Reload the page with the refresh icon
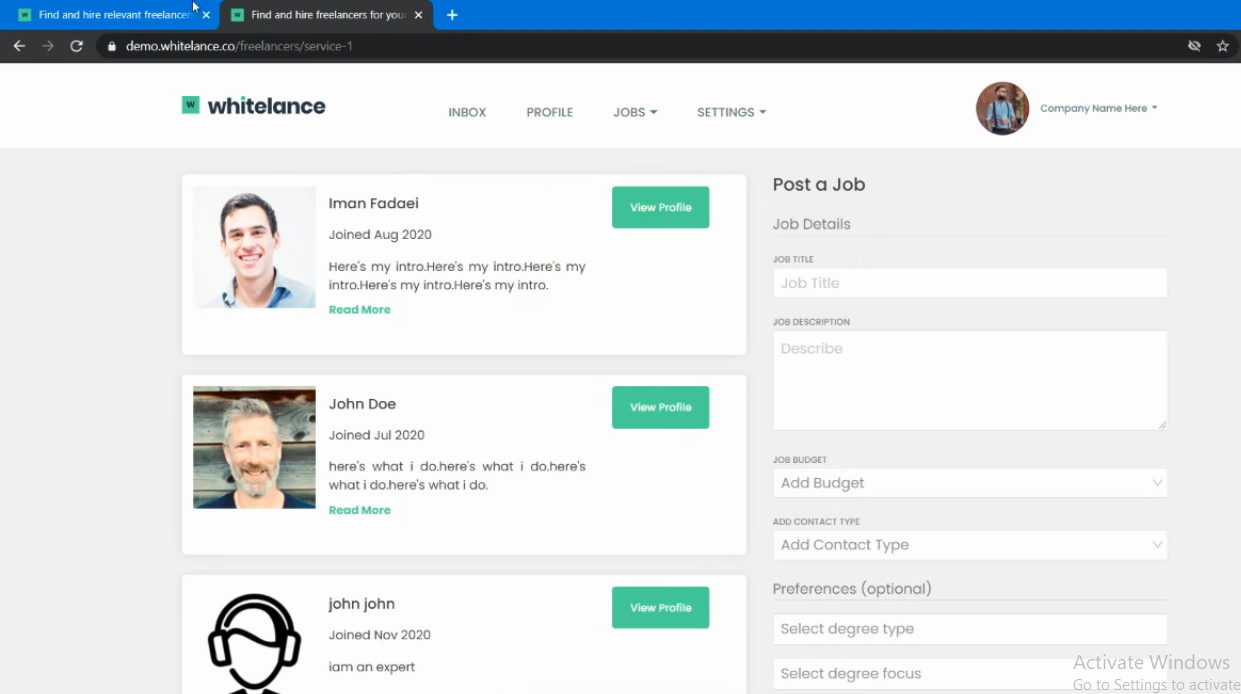 coord(76,46)
